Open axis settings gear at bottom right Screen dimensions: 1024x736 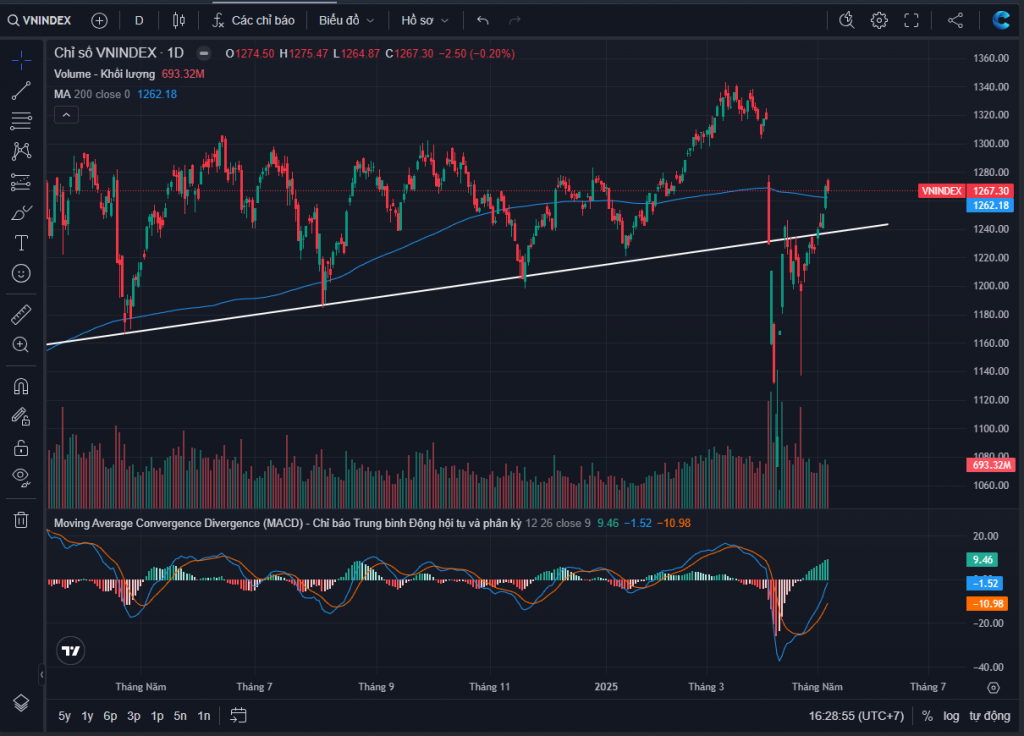click(x=993, y=688)
